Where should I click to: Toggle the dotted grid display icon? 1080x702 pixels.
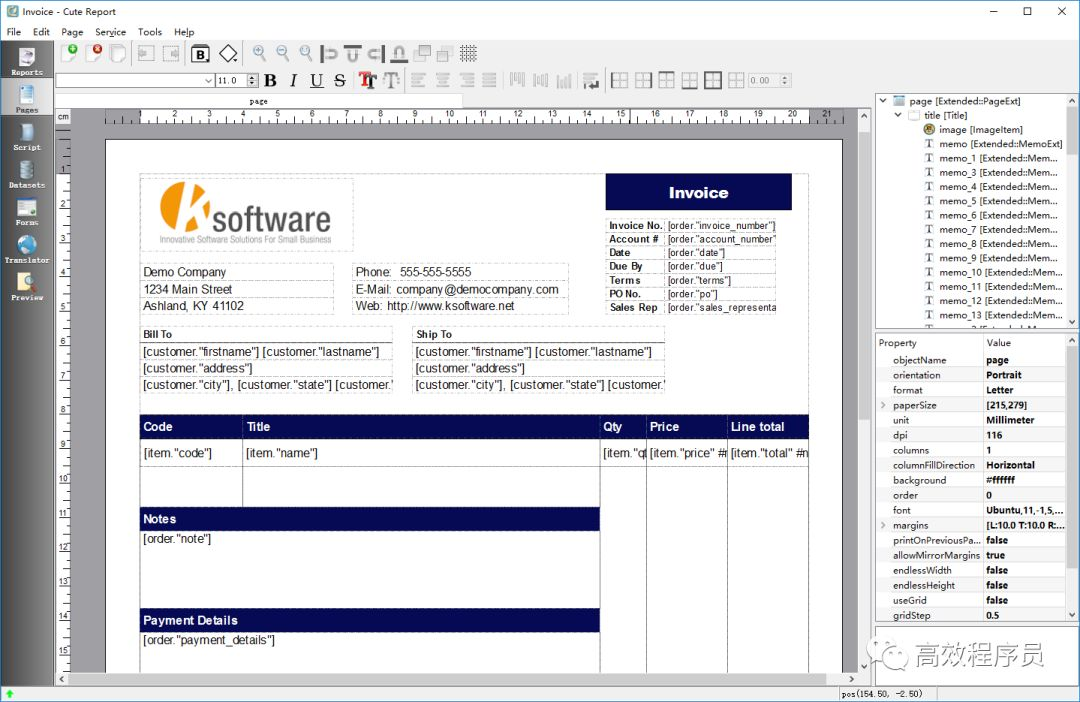(468, 53)
